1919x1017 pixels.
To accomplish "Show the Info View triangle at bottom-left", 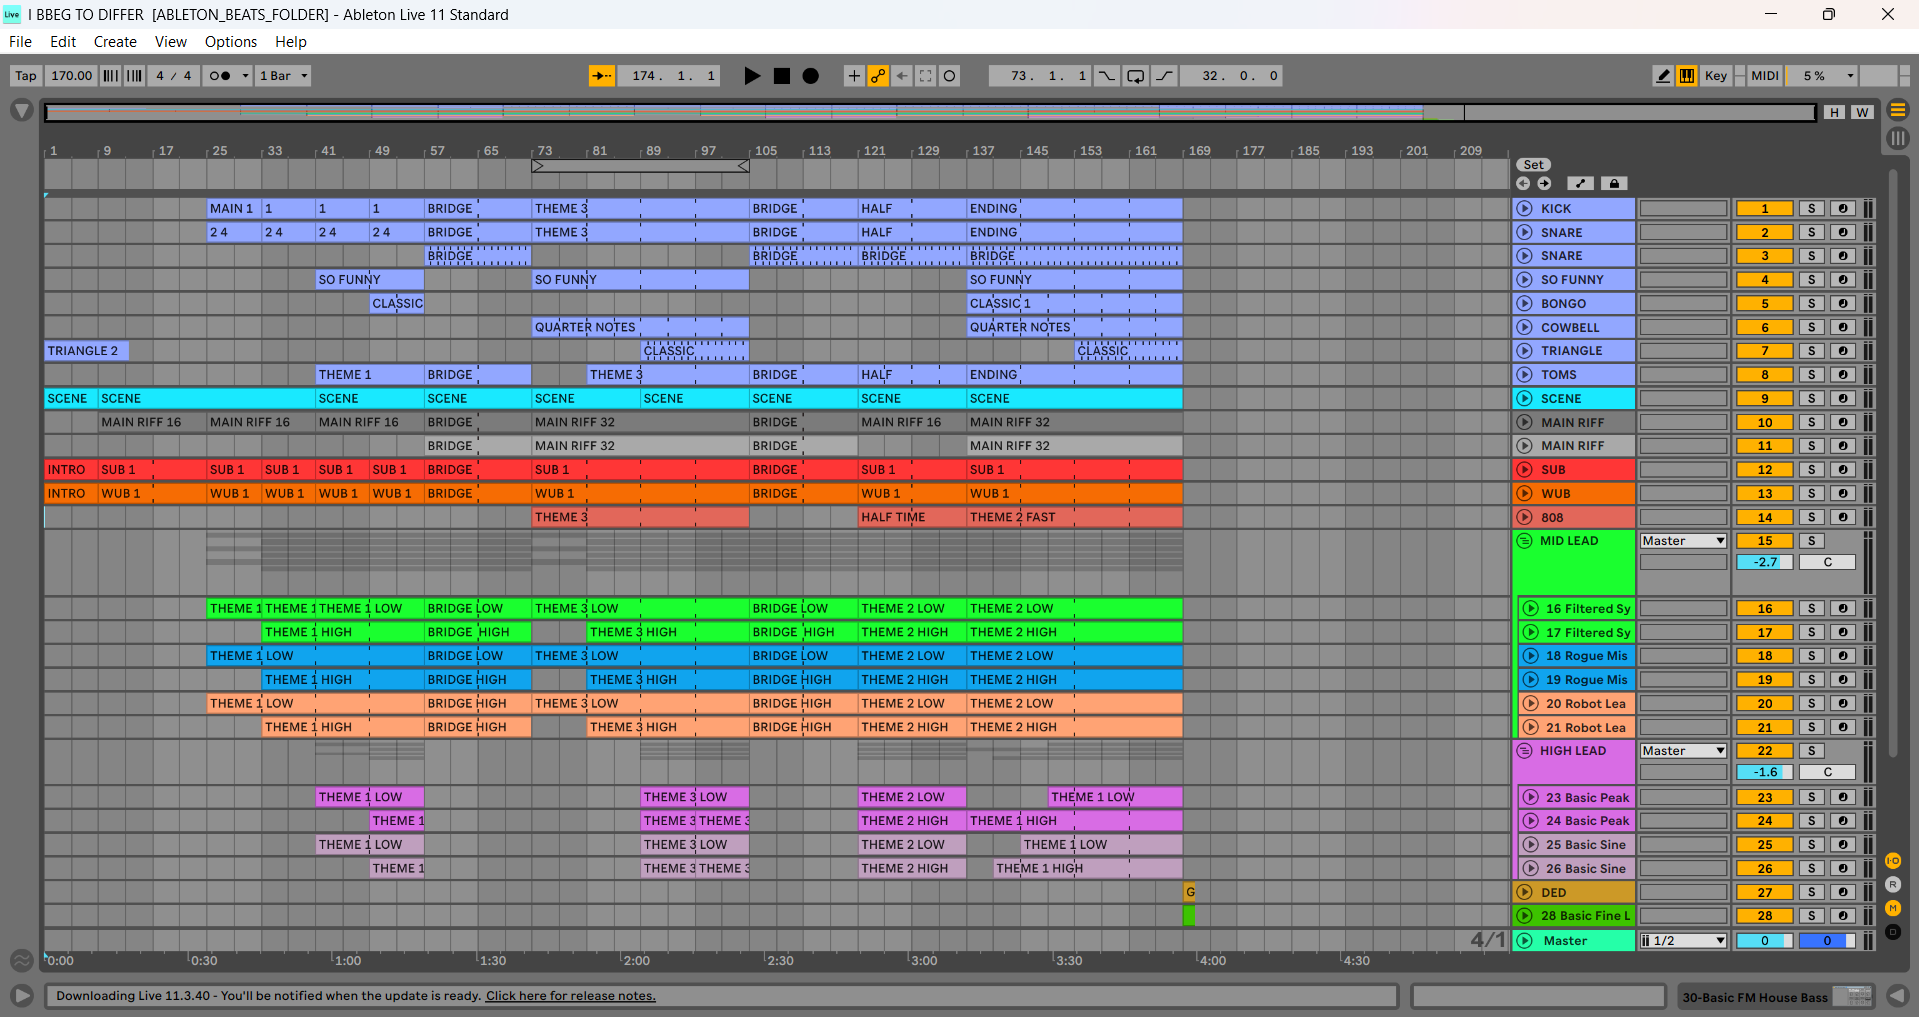I will 21,996.
